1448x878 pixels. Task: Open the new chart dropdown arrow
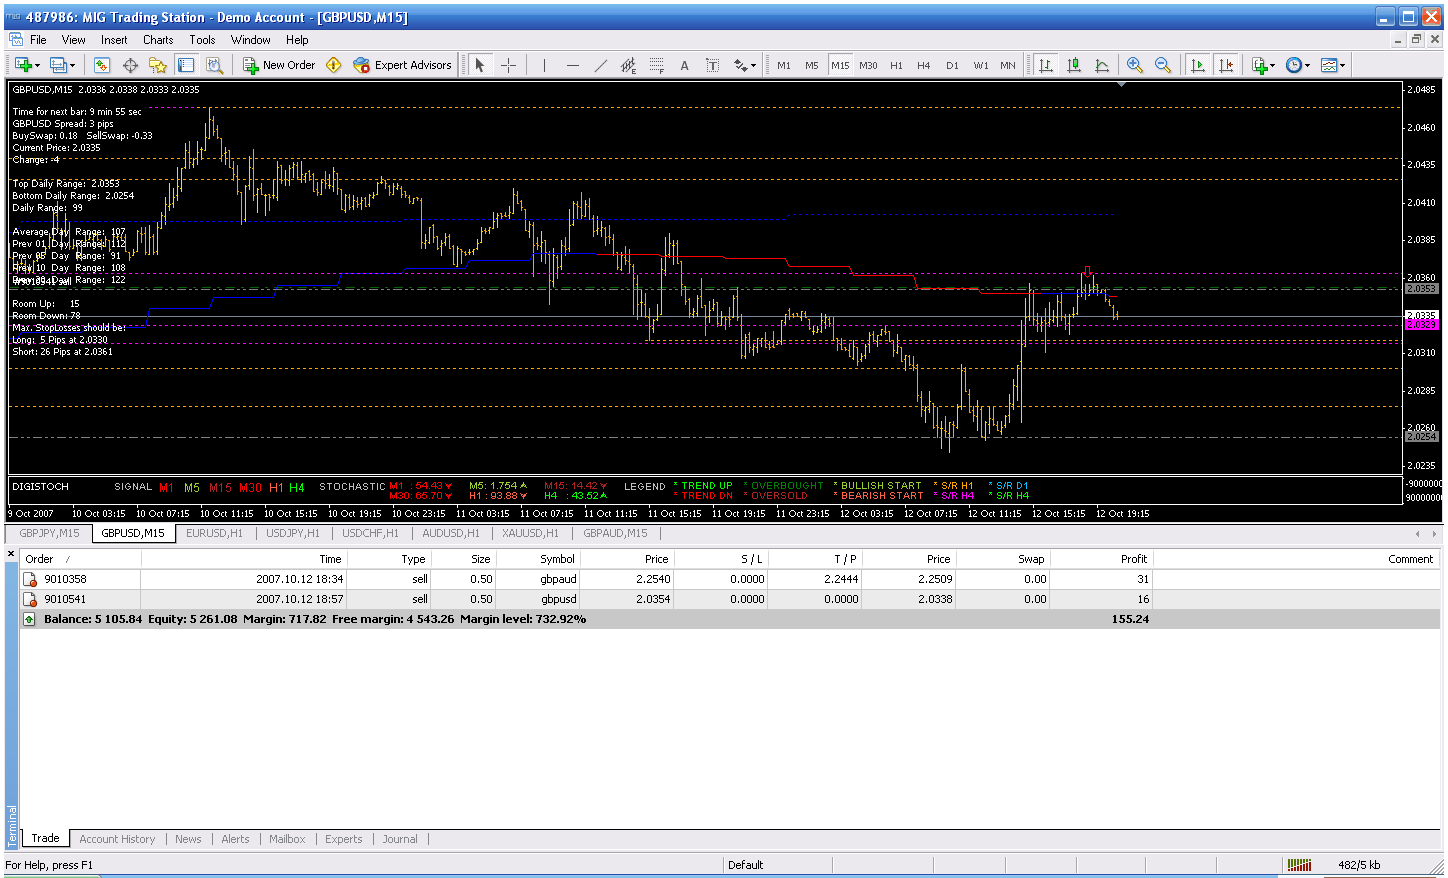click(38, 66)
